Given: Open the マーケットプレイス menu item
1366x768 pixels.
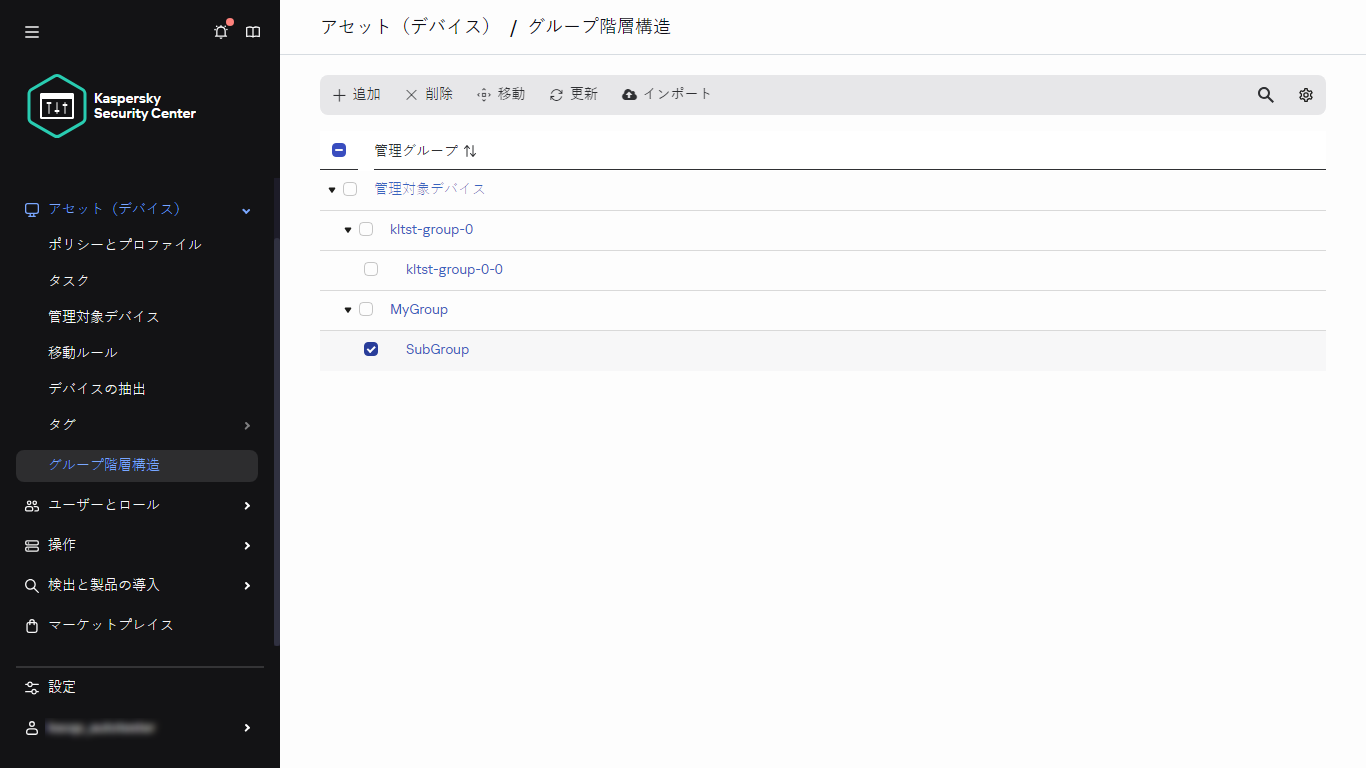Looking at the screenshot, I should tap(110, 624).
